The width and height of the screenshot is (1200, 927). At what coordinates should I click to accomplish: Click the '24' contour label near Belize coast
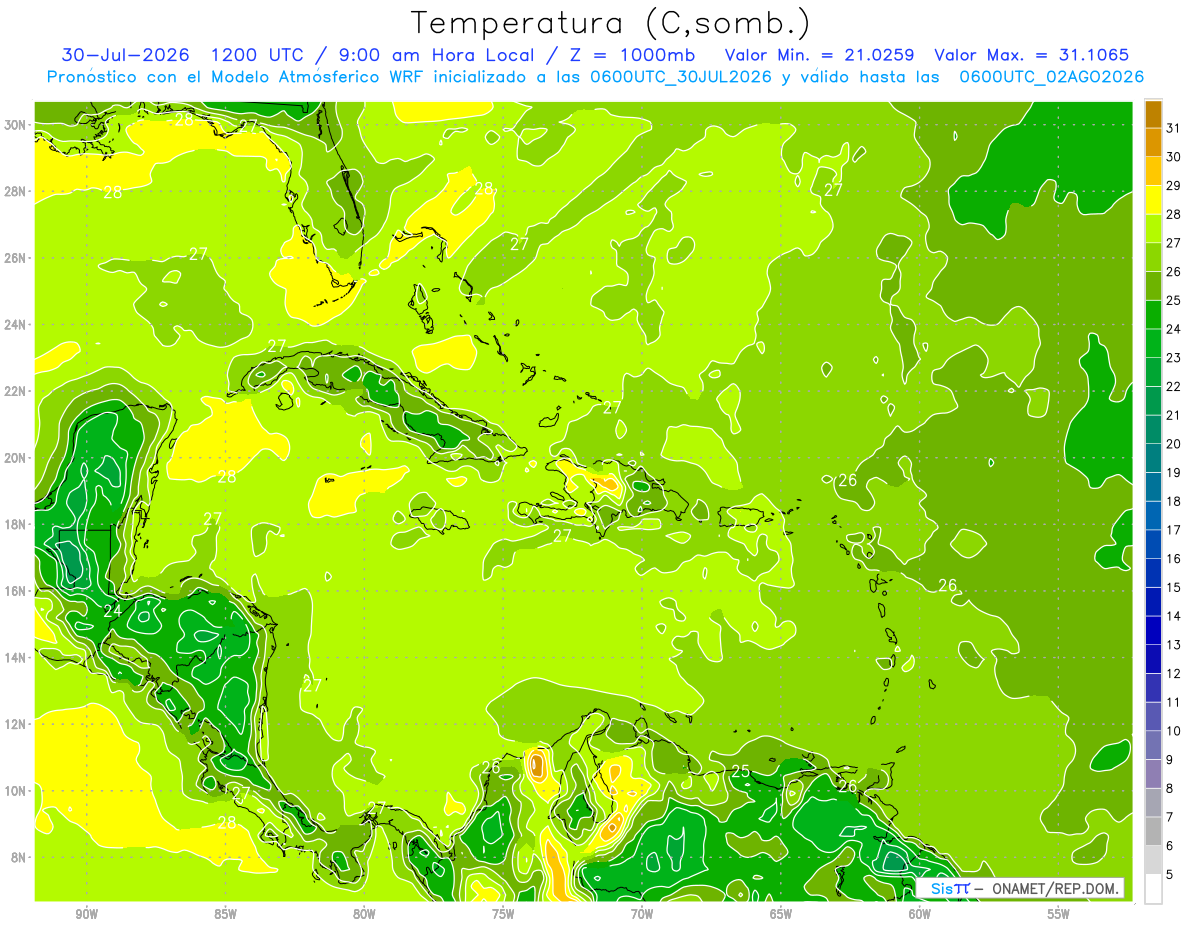(113, 610)
